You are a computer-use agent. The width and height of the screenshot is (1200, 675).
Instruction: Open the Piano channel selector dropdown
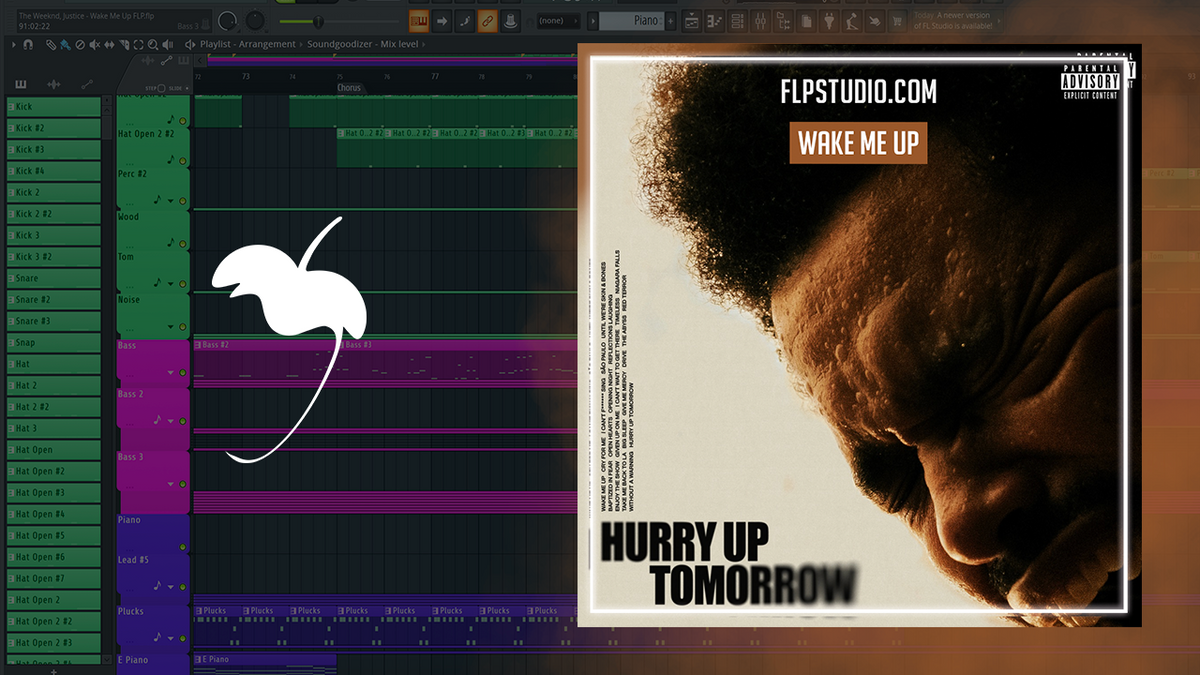pos(640,20)
